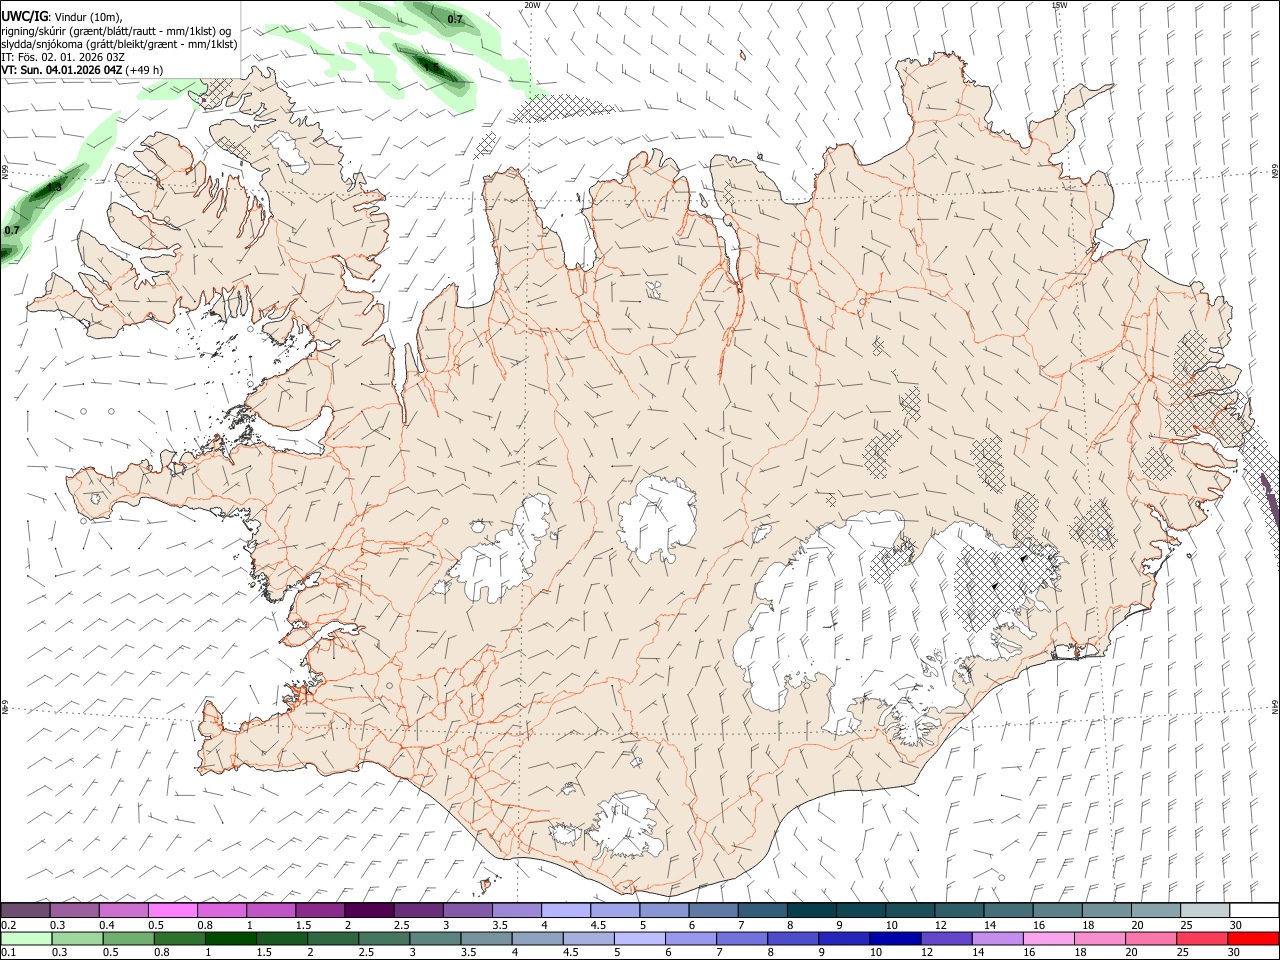1280x960 pixels.
Task: Click the 'rigning/skúrir' legend description line
Action: 116,31
